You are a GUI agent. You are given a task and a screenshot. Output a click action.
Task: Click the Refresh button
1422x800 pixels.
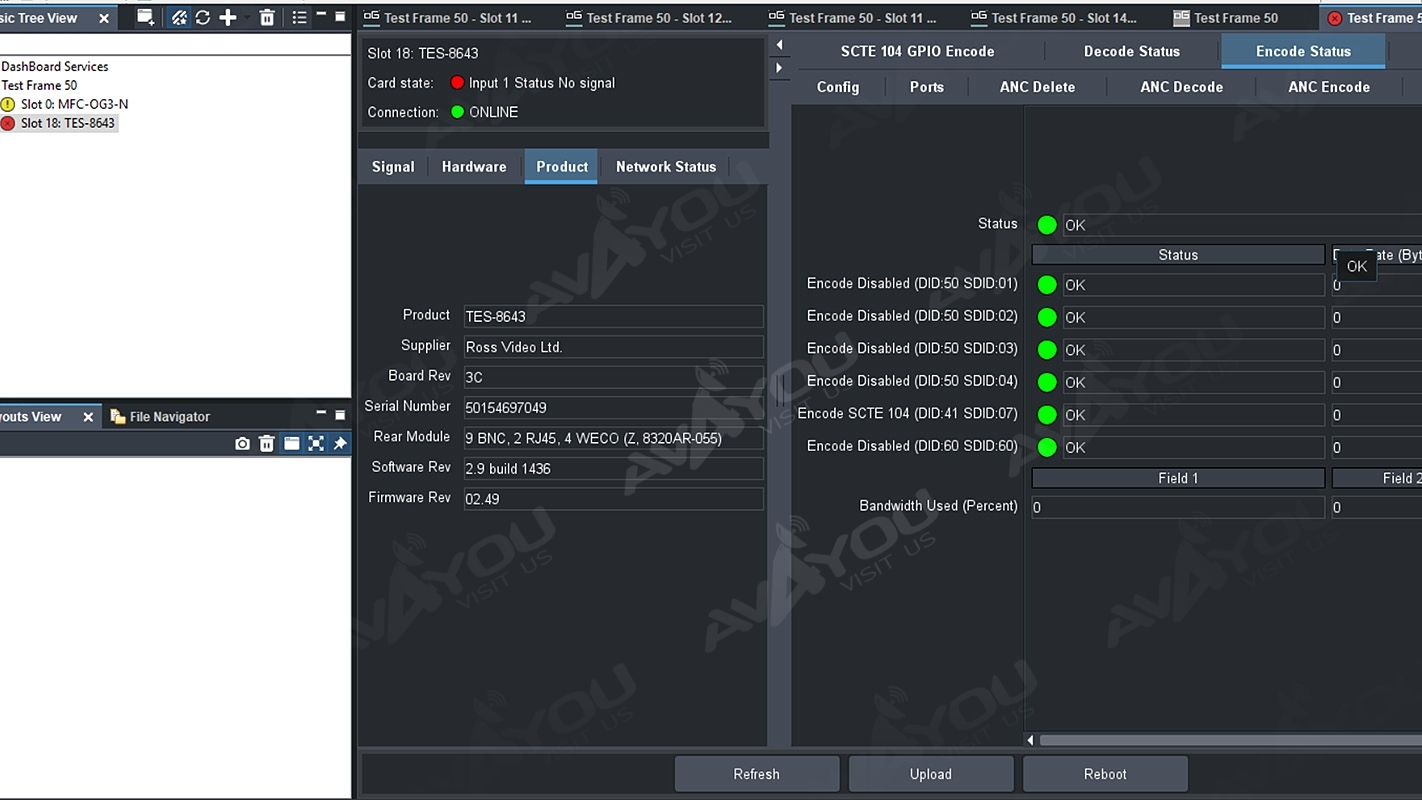click(757, 774)
